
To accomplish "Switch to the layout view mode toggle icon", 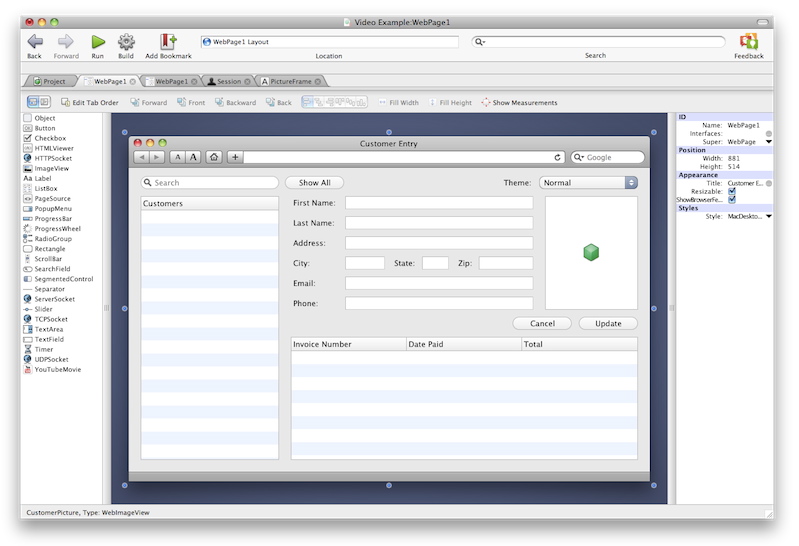I will [33, 102].
